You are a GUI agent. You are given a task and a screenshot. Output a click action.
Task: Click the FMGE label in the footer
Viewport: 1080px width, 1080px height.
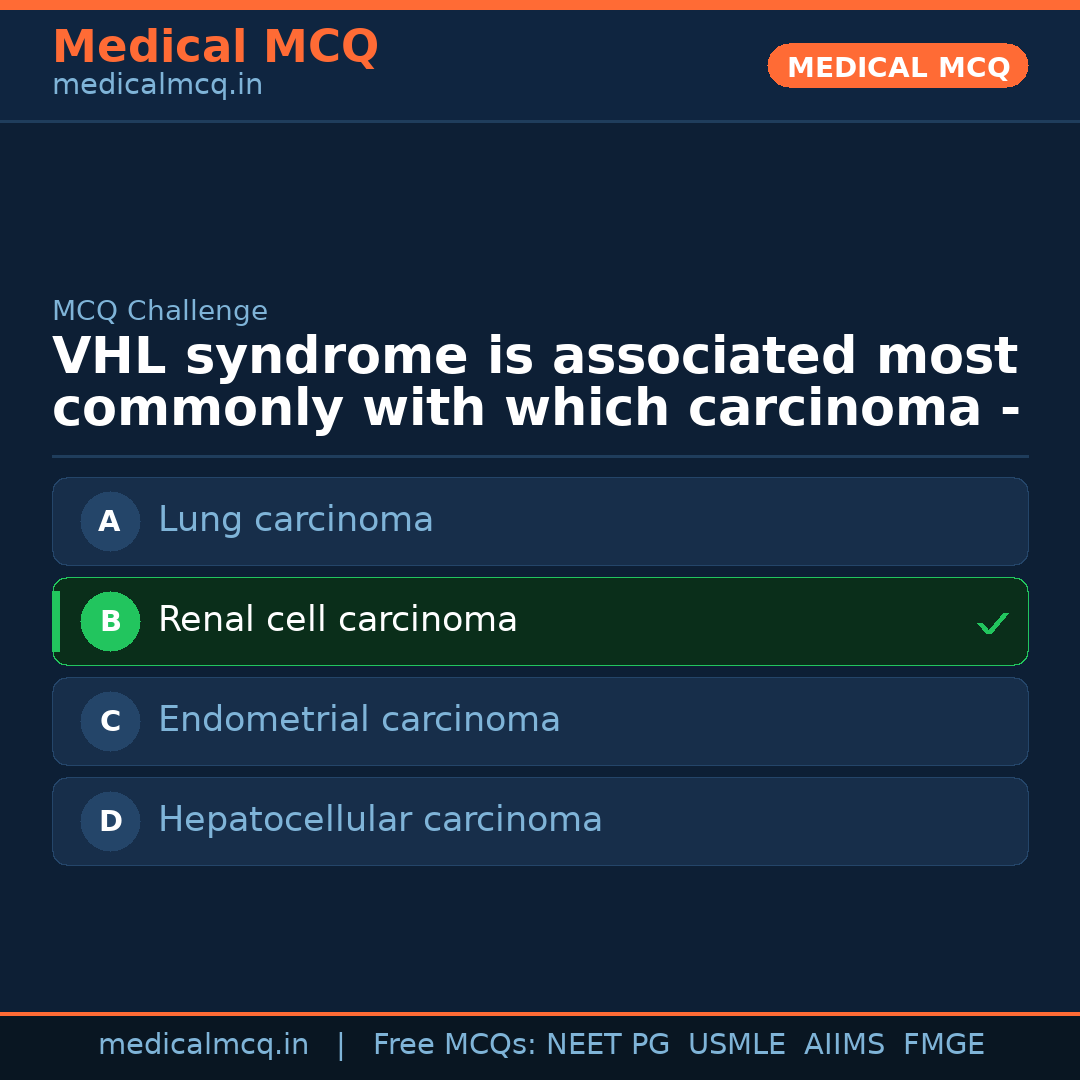pyautogui.click(x=943, y=1045)
